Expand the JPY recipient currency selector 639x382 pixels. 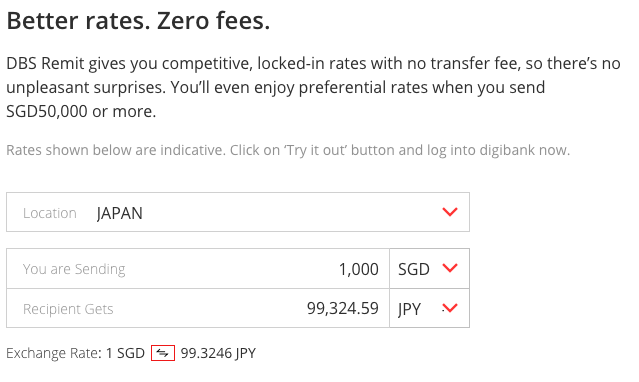(x=429, y=308)
